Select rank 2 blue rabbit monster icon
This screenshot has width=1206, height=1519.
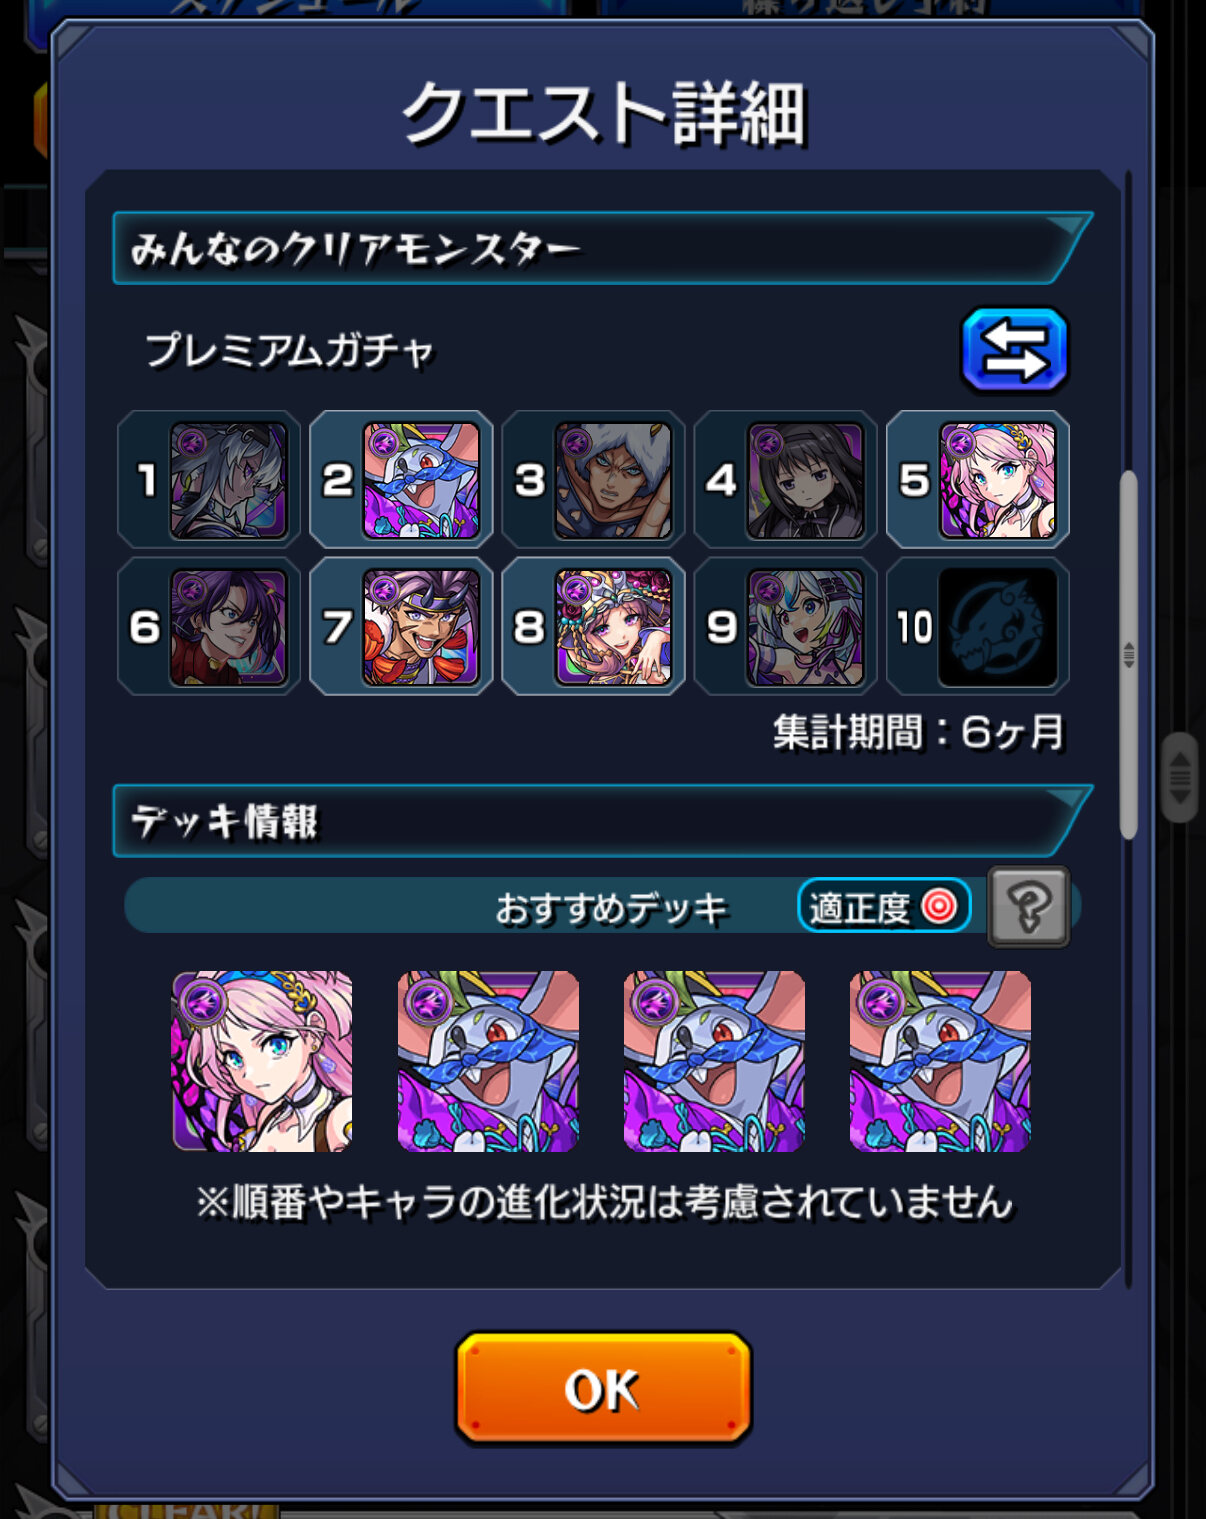click(421, 480)
